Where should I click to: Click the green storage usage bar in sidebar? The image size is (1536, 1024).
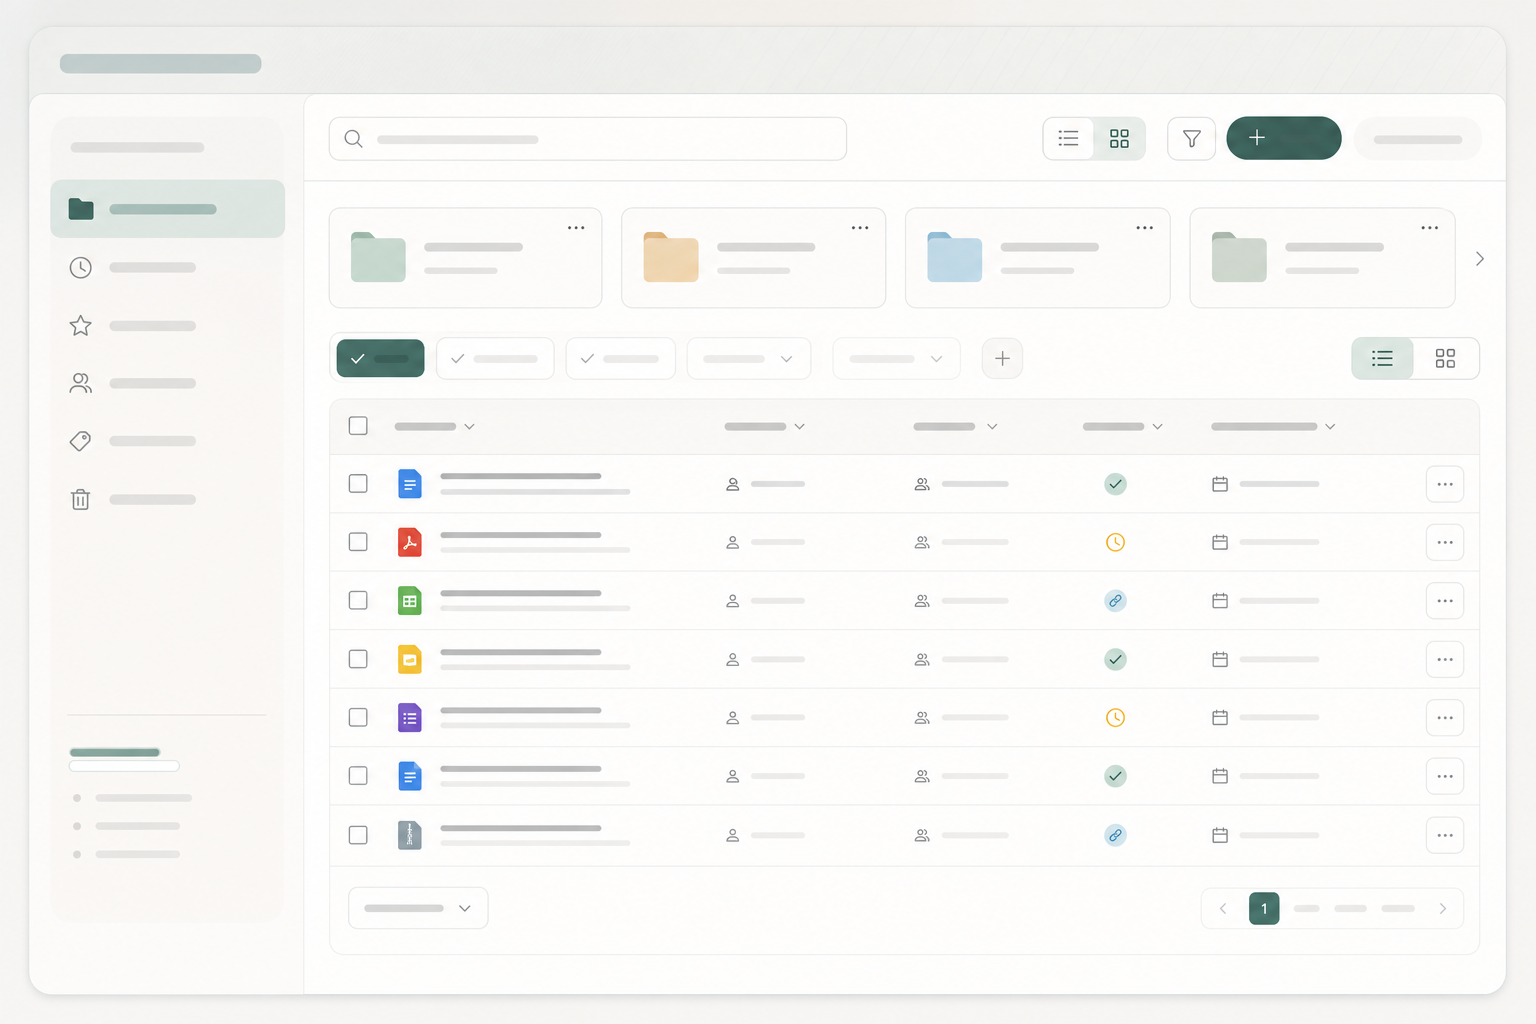(115, 752)
